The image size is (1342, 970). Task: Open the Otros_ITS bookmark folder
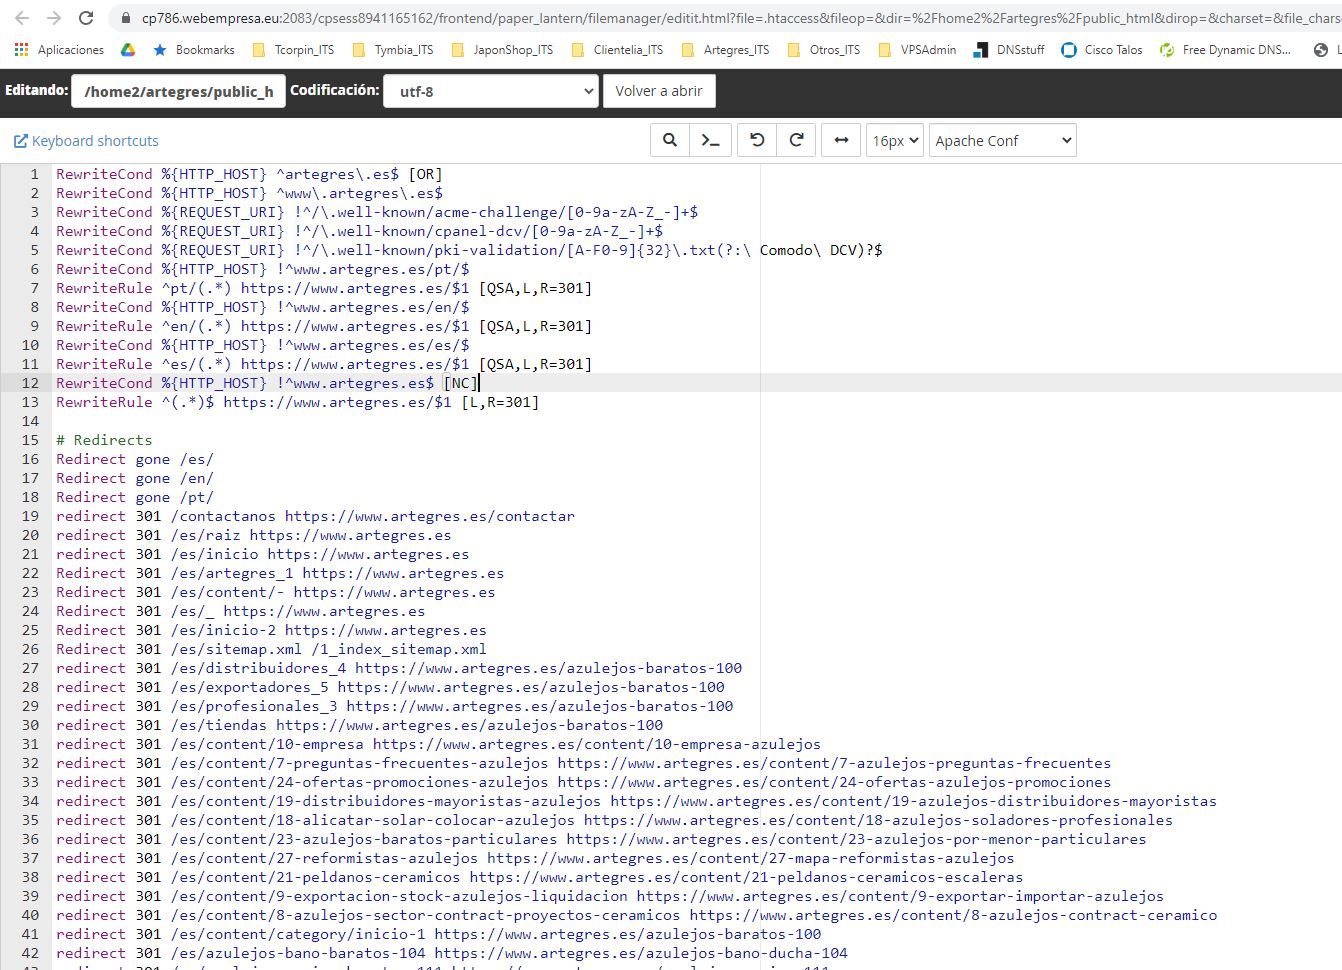click(x=824, y=50)
